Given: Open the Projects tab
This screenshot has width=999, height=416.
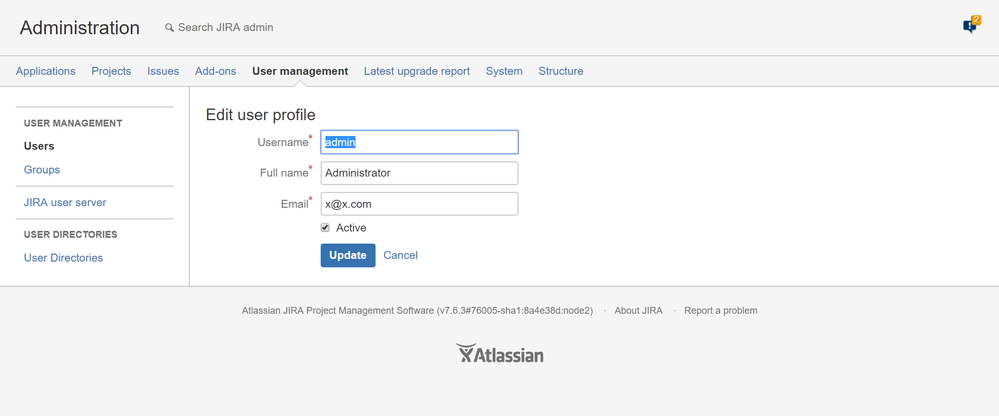Looking at the screenshot, I should [x=111, y=71].
